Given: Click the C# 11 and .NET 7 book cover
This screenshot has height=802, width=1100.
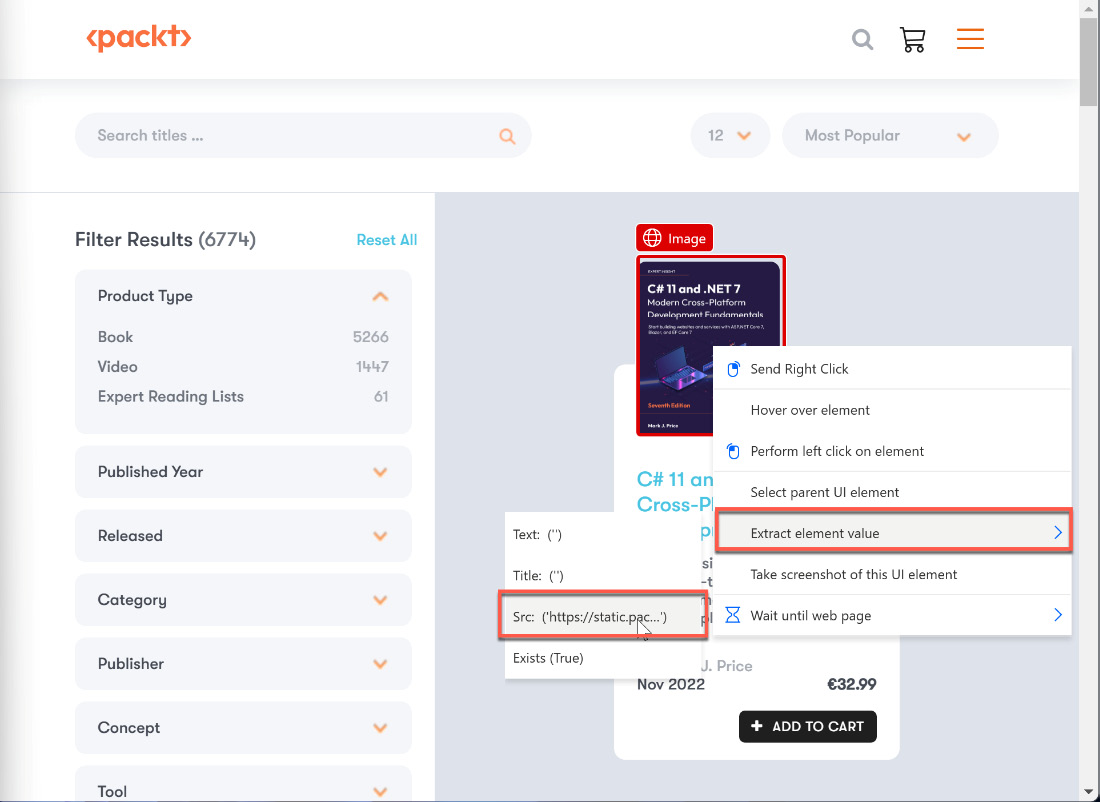Looking at the screenshot, I should (x=711, y=346).
